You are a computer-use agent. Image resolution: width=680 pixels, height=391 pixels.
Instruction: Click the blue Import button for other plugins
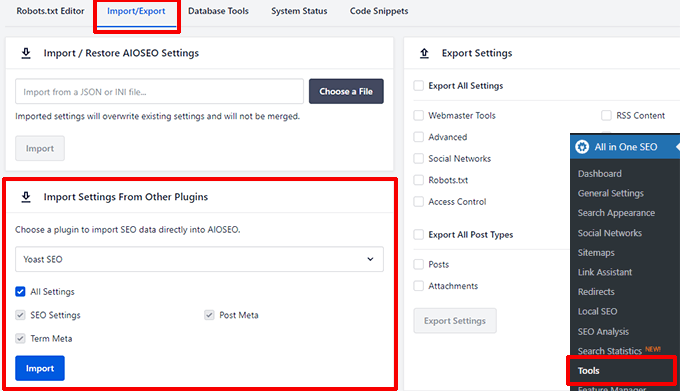point(40,368)
